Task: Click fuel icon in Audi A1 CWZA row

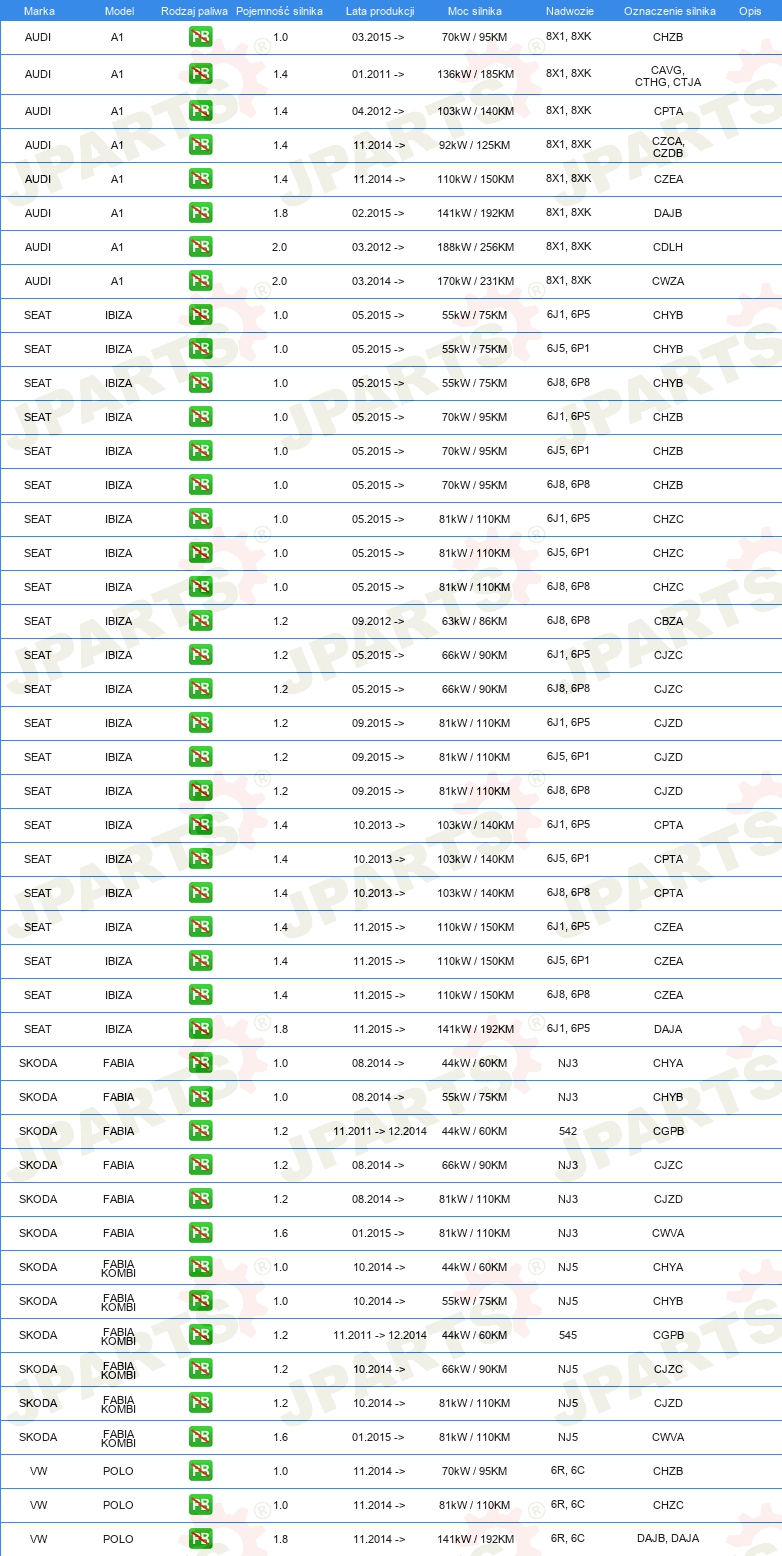Action: pyautogui.click(x=200, y=281)
